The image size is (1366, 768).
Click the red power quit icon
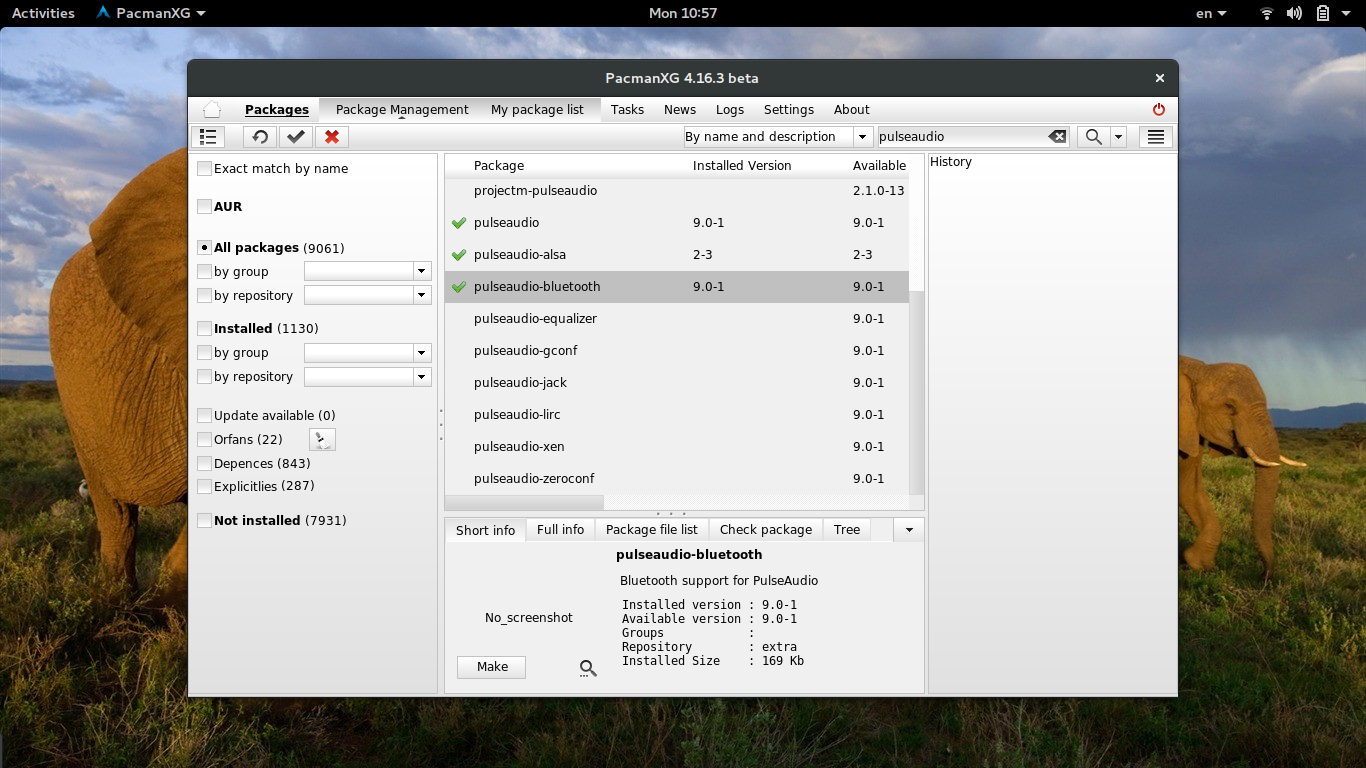coord(1159,110)
